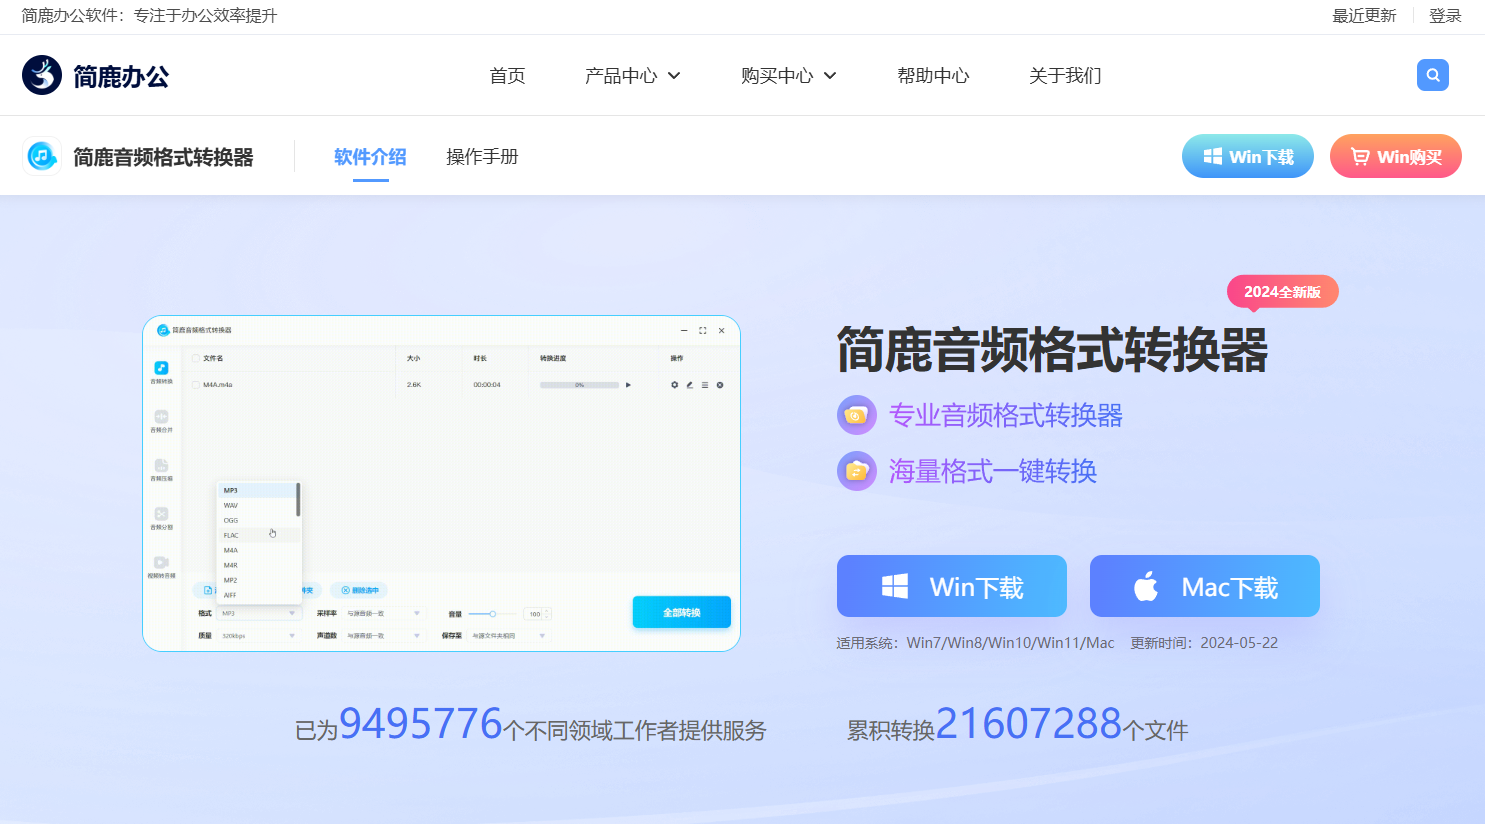Choose MP2 in the format list
The image size is (1485, 824).
pos(257,581)
